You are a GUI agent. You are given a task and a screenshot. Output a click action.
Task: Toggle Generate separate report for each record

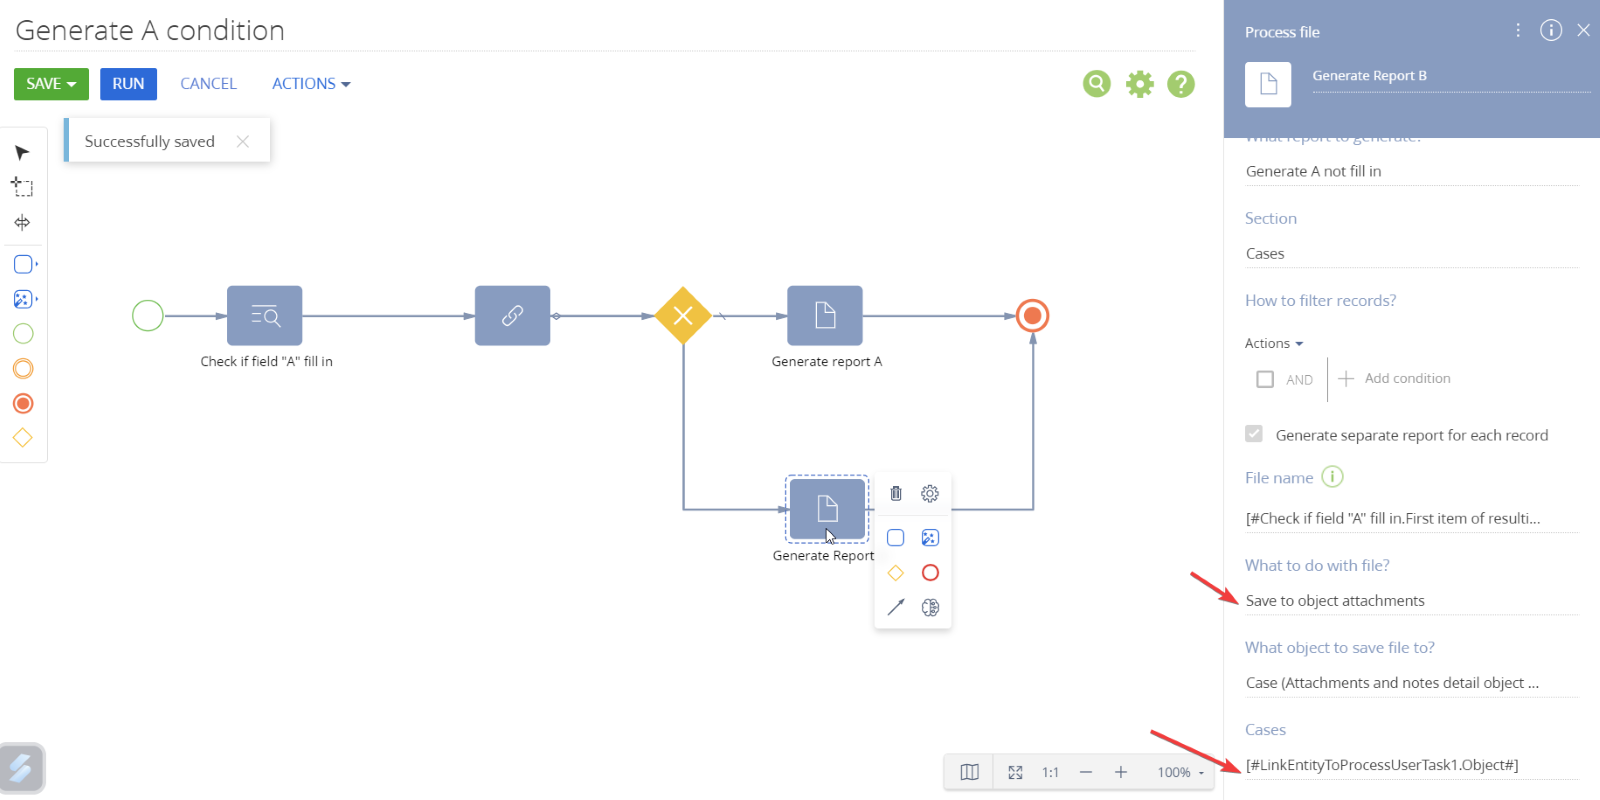tap(1254, 434)
